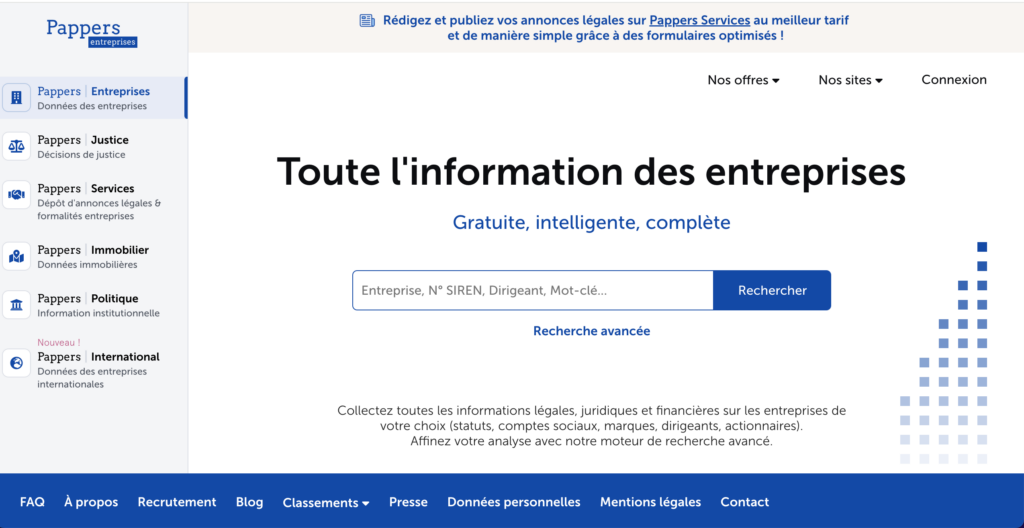
Task: Click the Connexion link
Action: (x=954, y=80)
